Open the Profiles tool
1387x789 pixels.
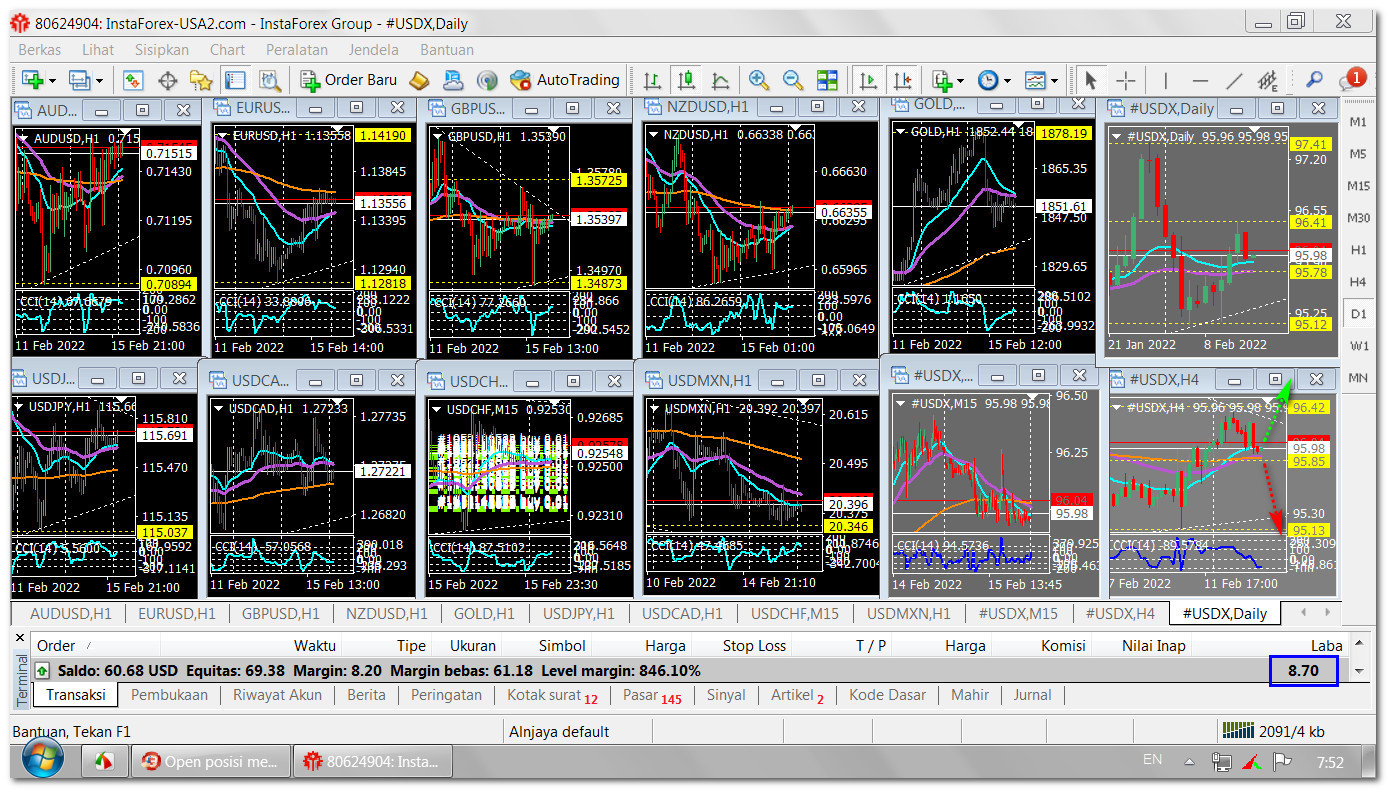[79, 80]
